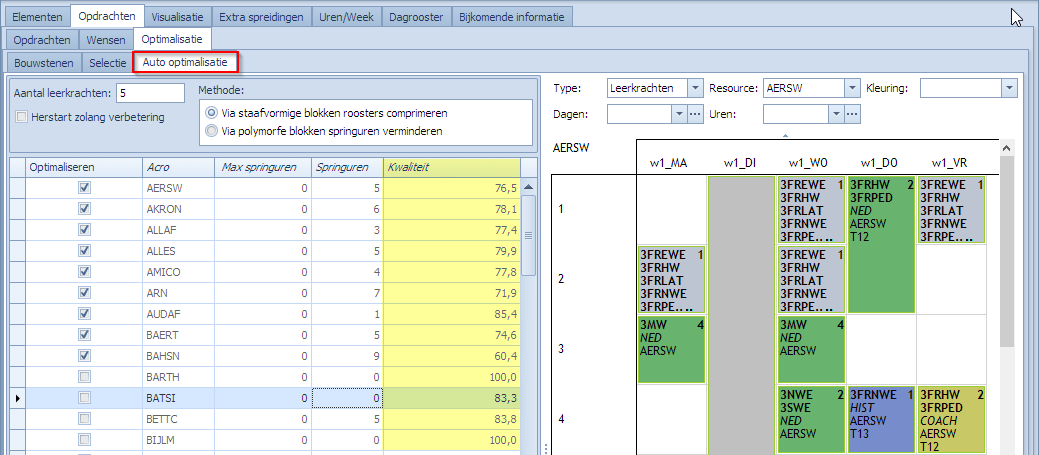The width and height of the screenshot is (1039, 455).
Task: Click the Aantal leerkrachten input field
Action: coord(150,93)
